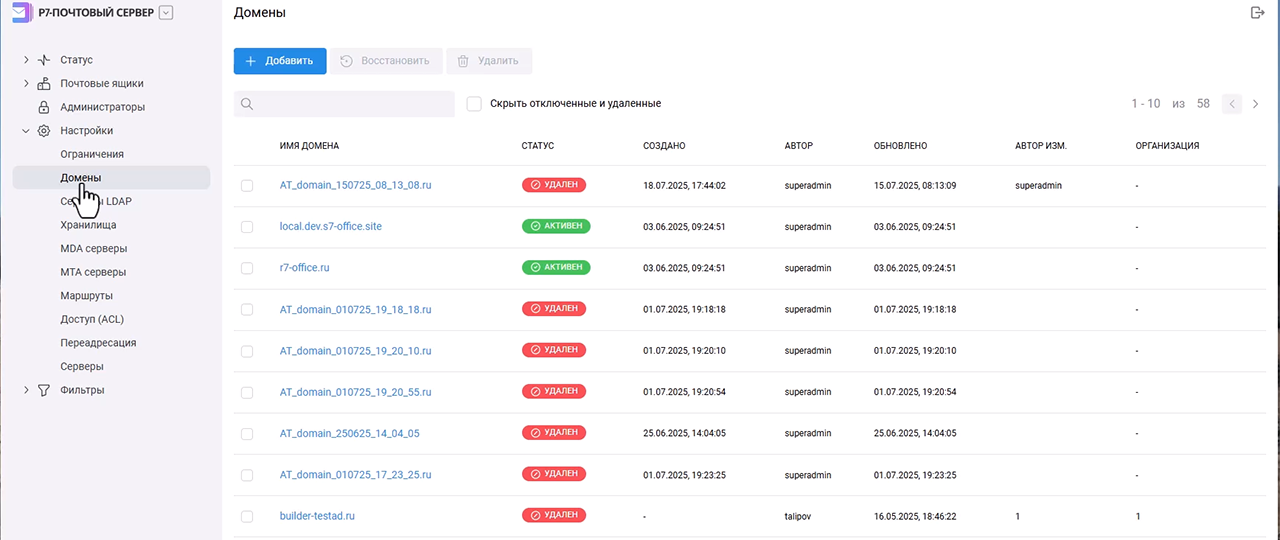Open MTA серверы menu item

(x=93, y=272)
